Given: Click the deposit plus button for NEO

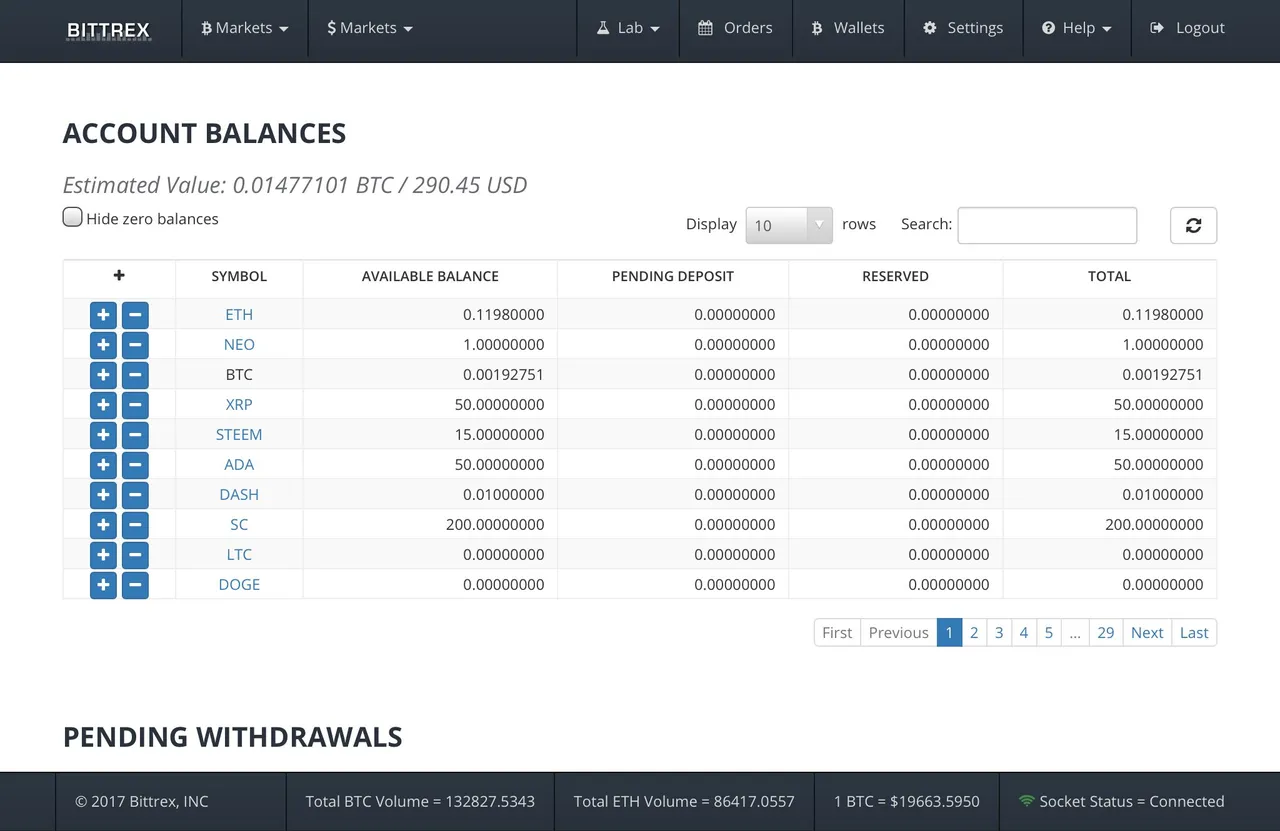Looking at the screenshot, I should click(x=103, y=345).
